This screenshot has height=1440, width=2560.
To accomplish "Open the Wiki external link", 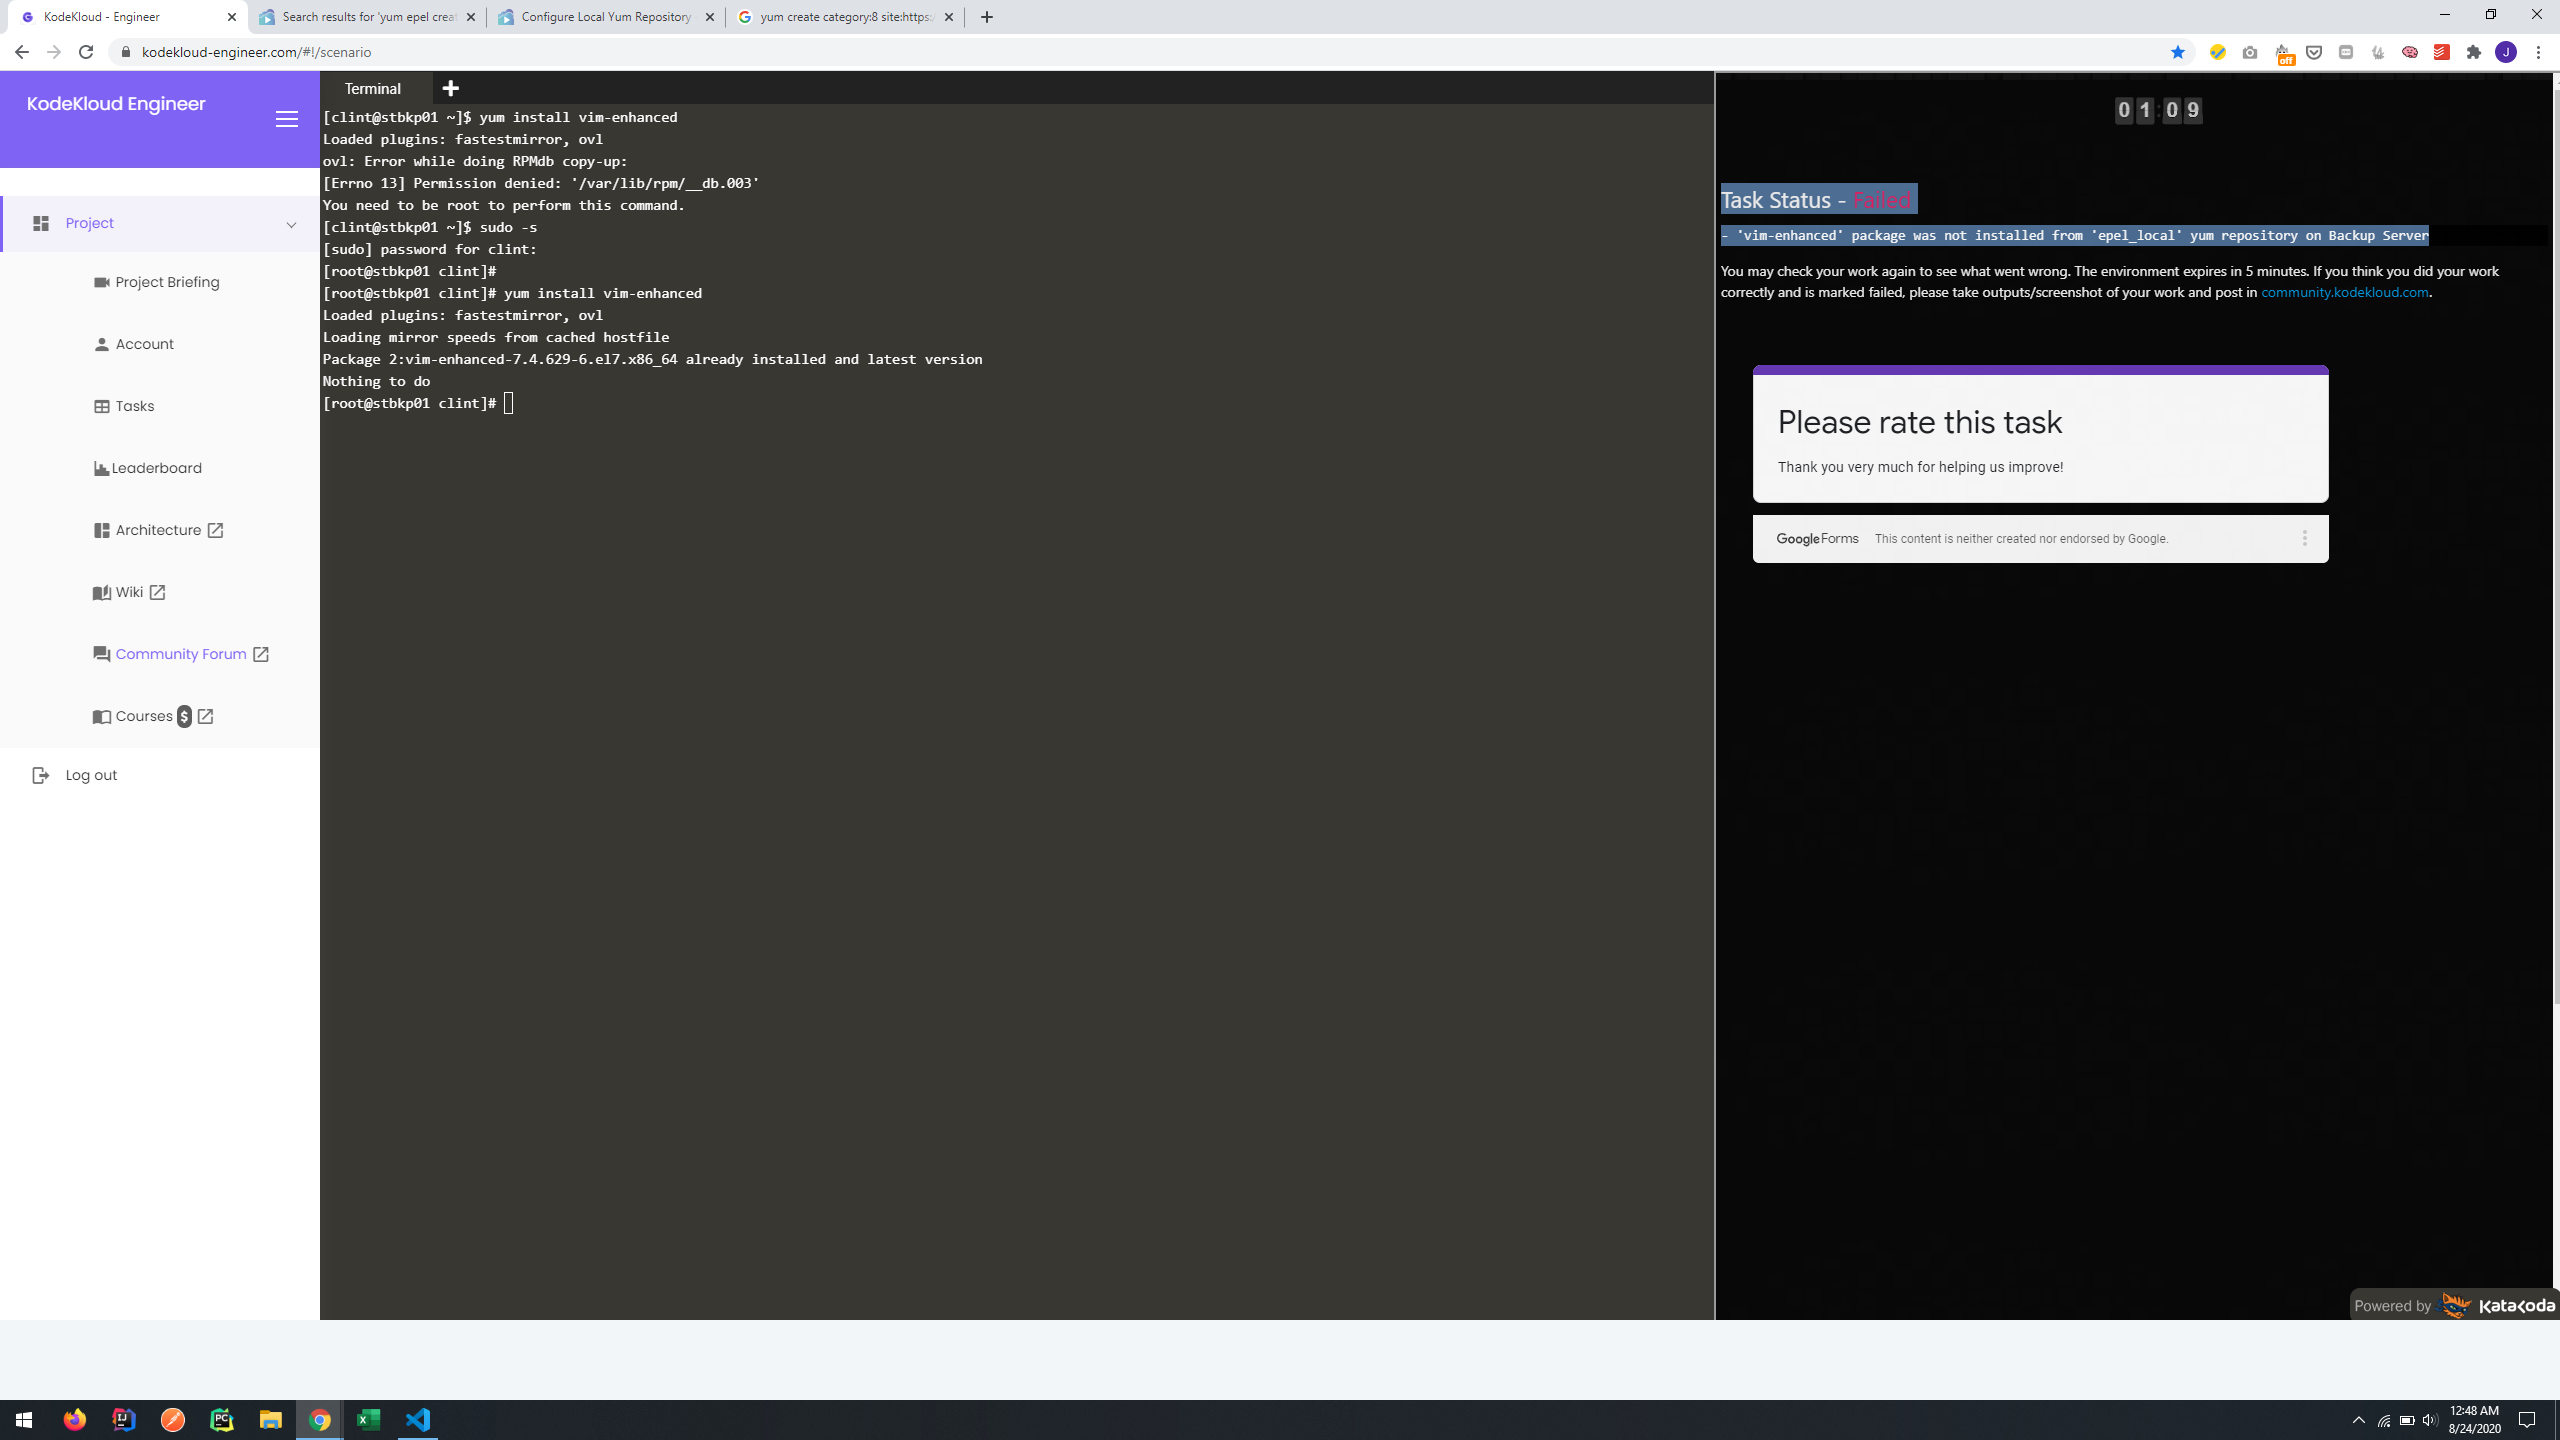I will pyautogui.click(x=129, y=592).
